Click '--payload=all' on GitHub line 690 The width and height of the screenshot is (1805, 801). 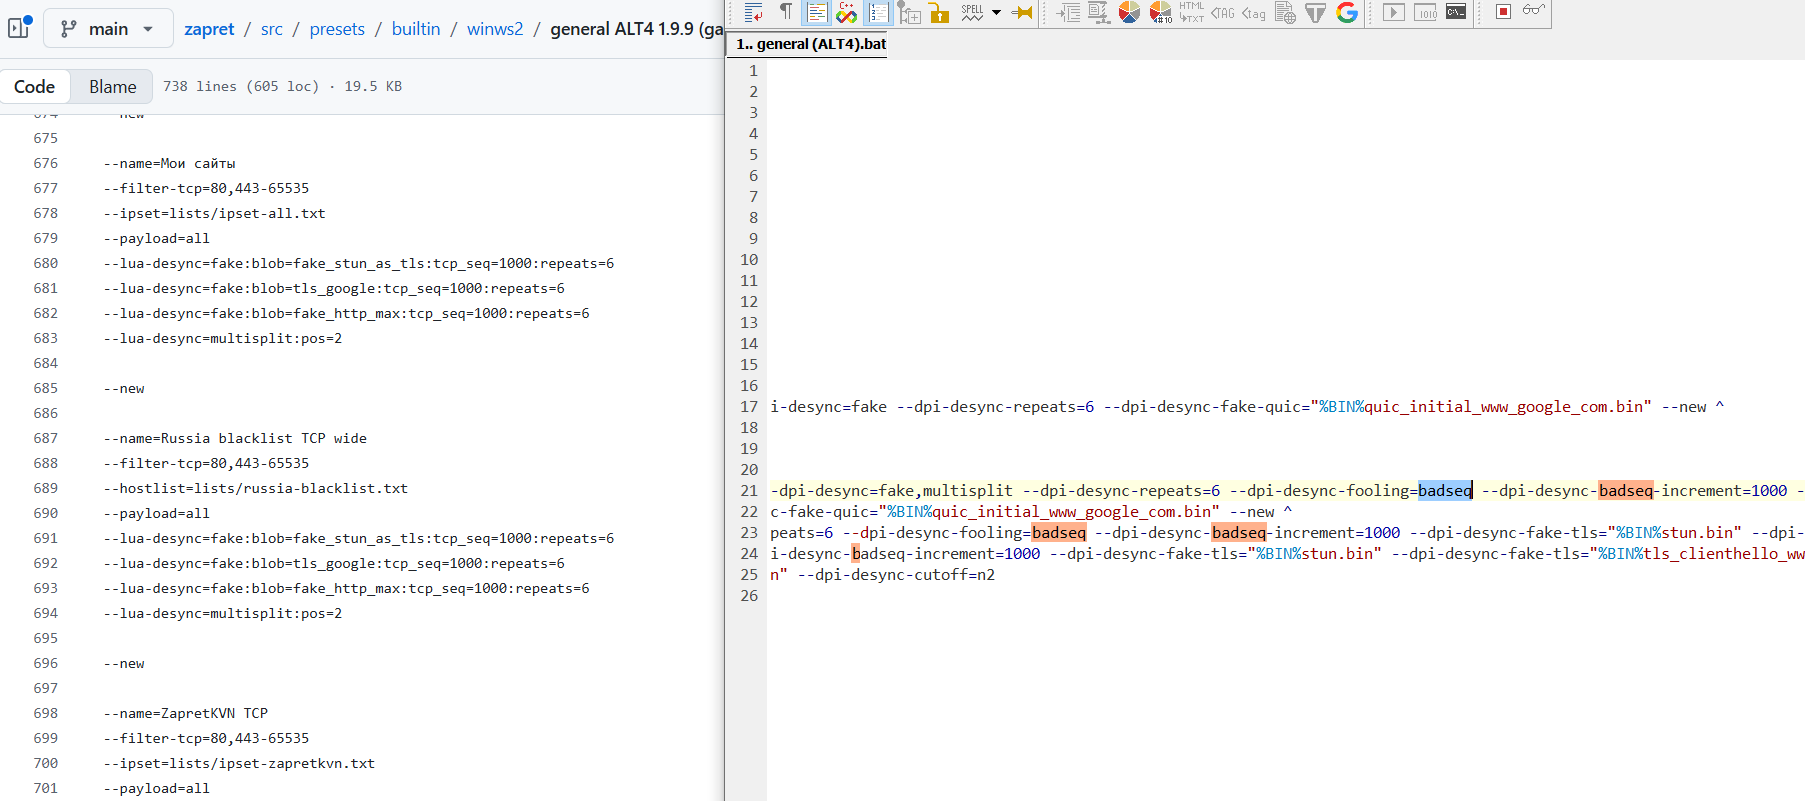[x=156, y=513]
